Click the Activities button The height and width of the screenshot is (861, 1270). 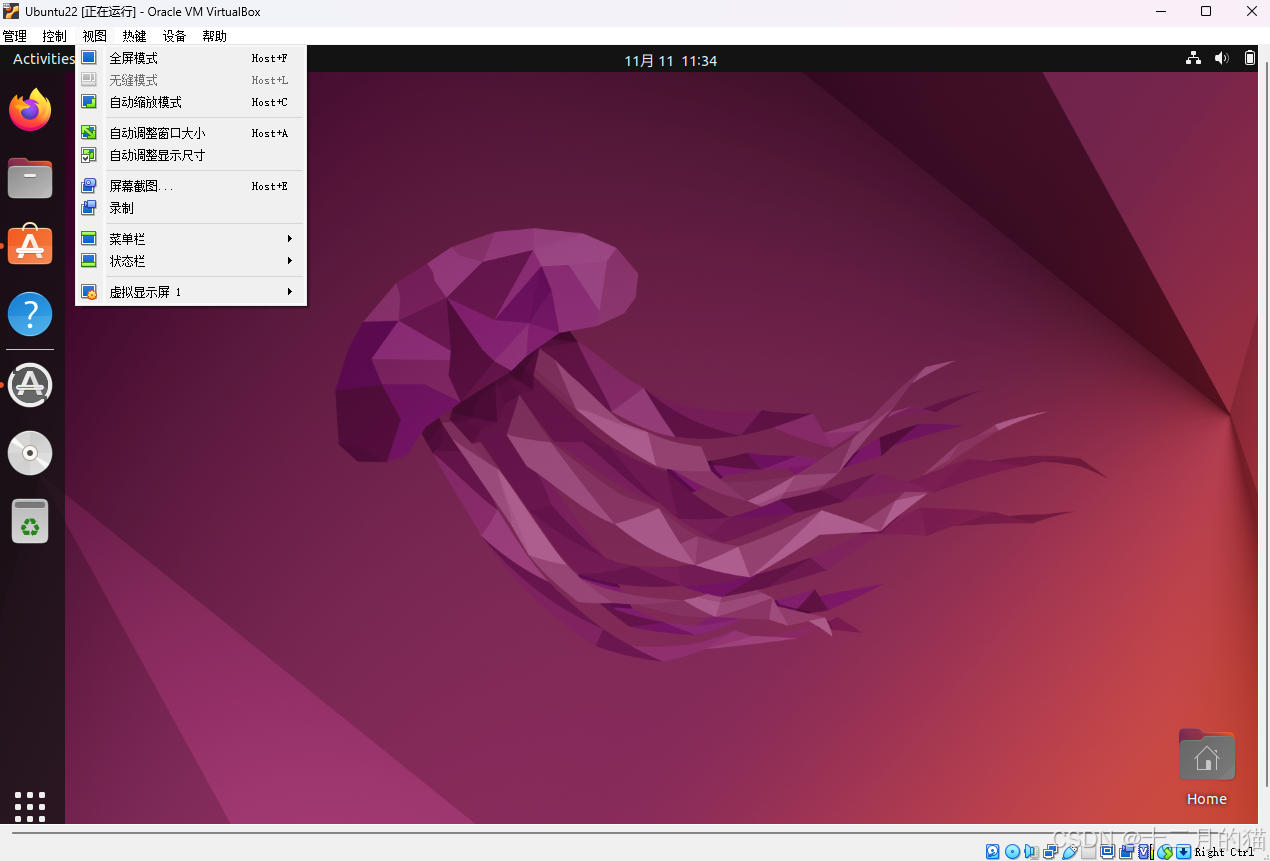(43, 59)
